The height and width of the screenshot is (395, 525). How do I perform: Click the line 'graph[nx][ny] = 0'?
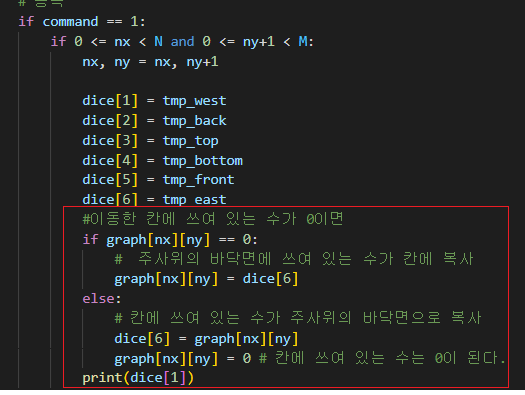click(182, 359)
